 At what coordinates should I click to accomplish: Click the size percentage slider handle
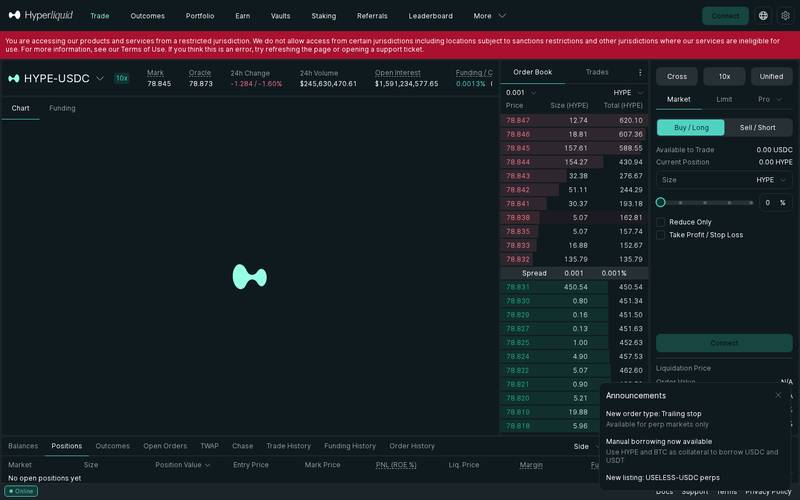[661, 203]
